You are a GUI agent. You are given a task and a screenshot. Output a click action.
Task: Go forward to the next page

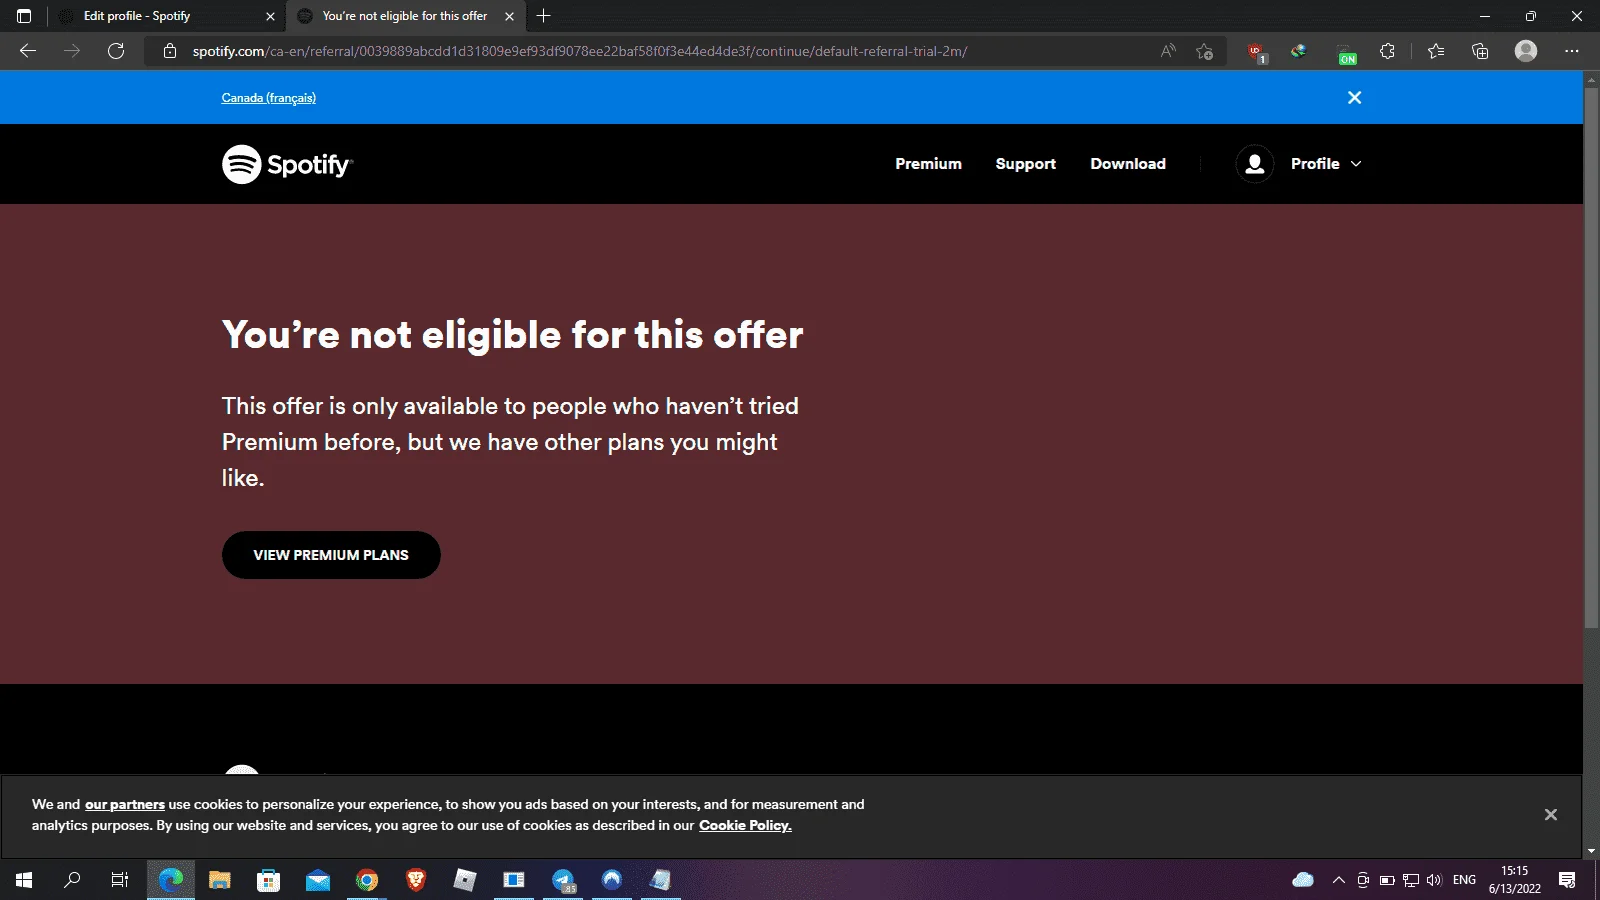click(72, 51)
